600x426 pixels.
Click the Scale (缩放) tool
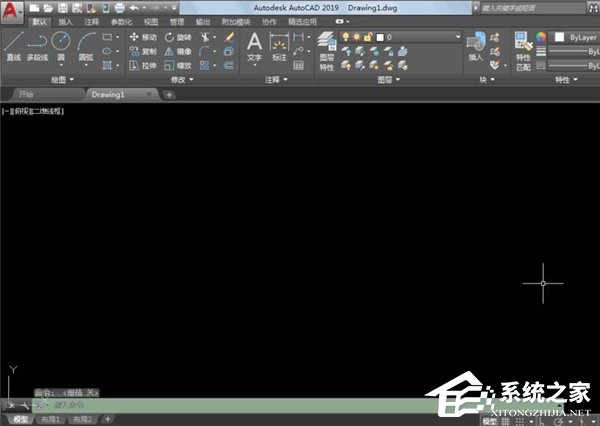(x=178, y=65)
